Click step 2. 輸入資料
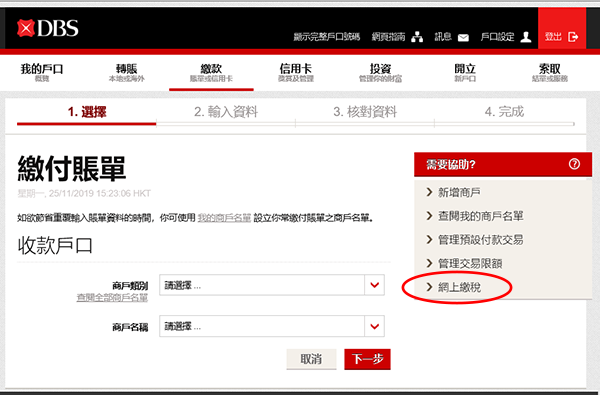Viewport: 600px width, 395px height. [226, 112]
